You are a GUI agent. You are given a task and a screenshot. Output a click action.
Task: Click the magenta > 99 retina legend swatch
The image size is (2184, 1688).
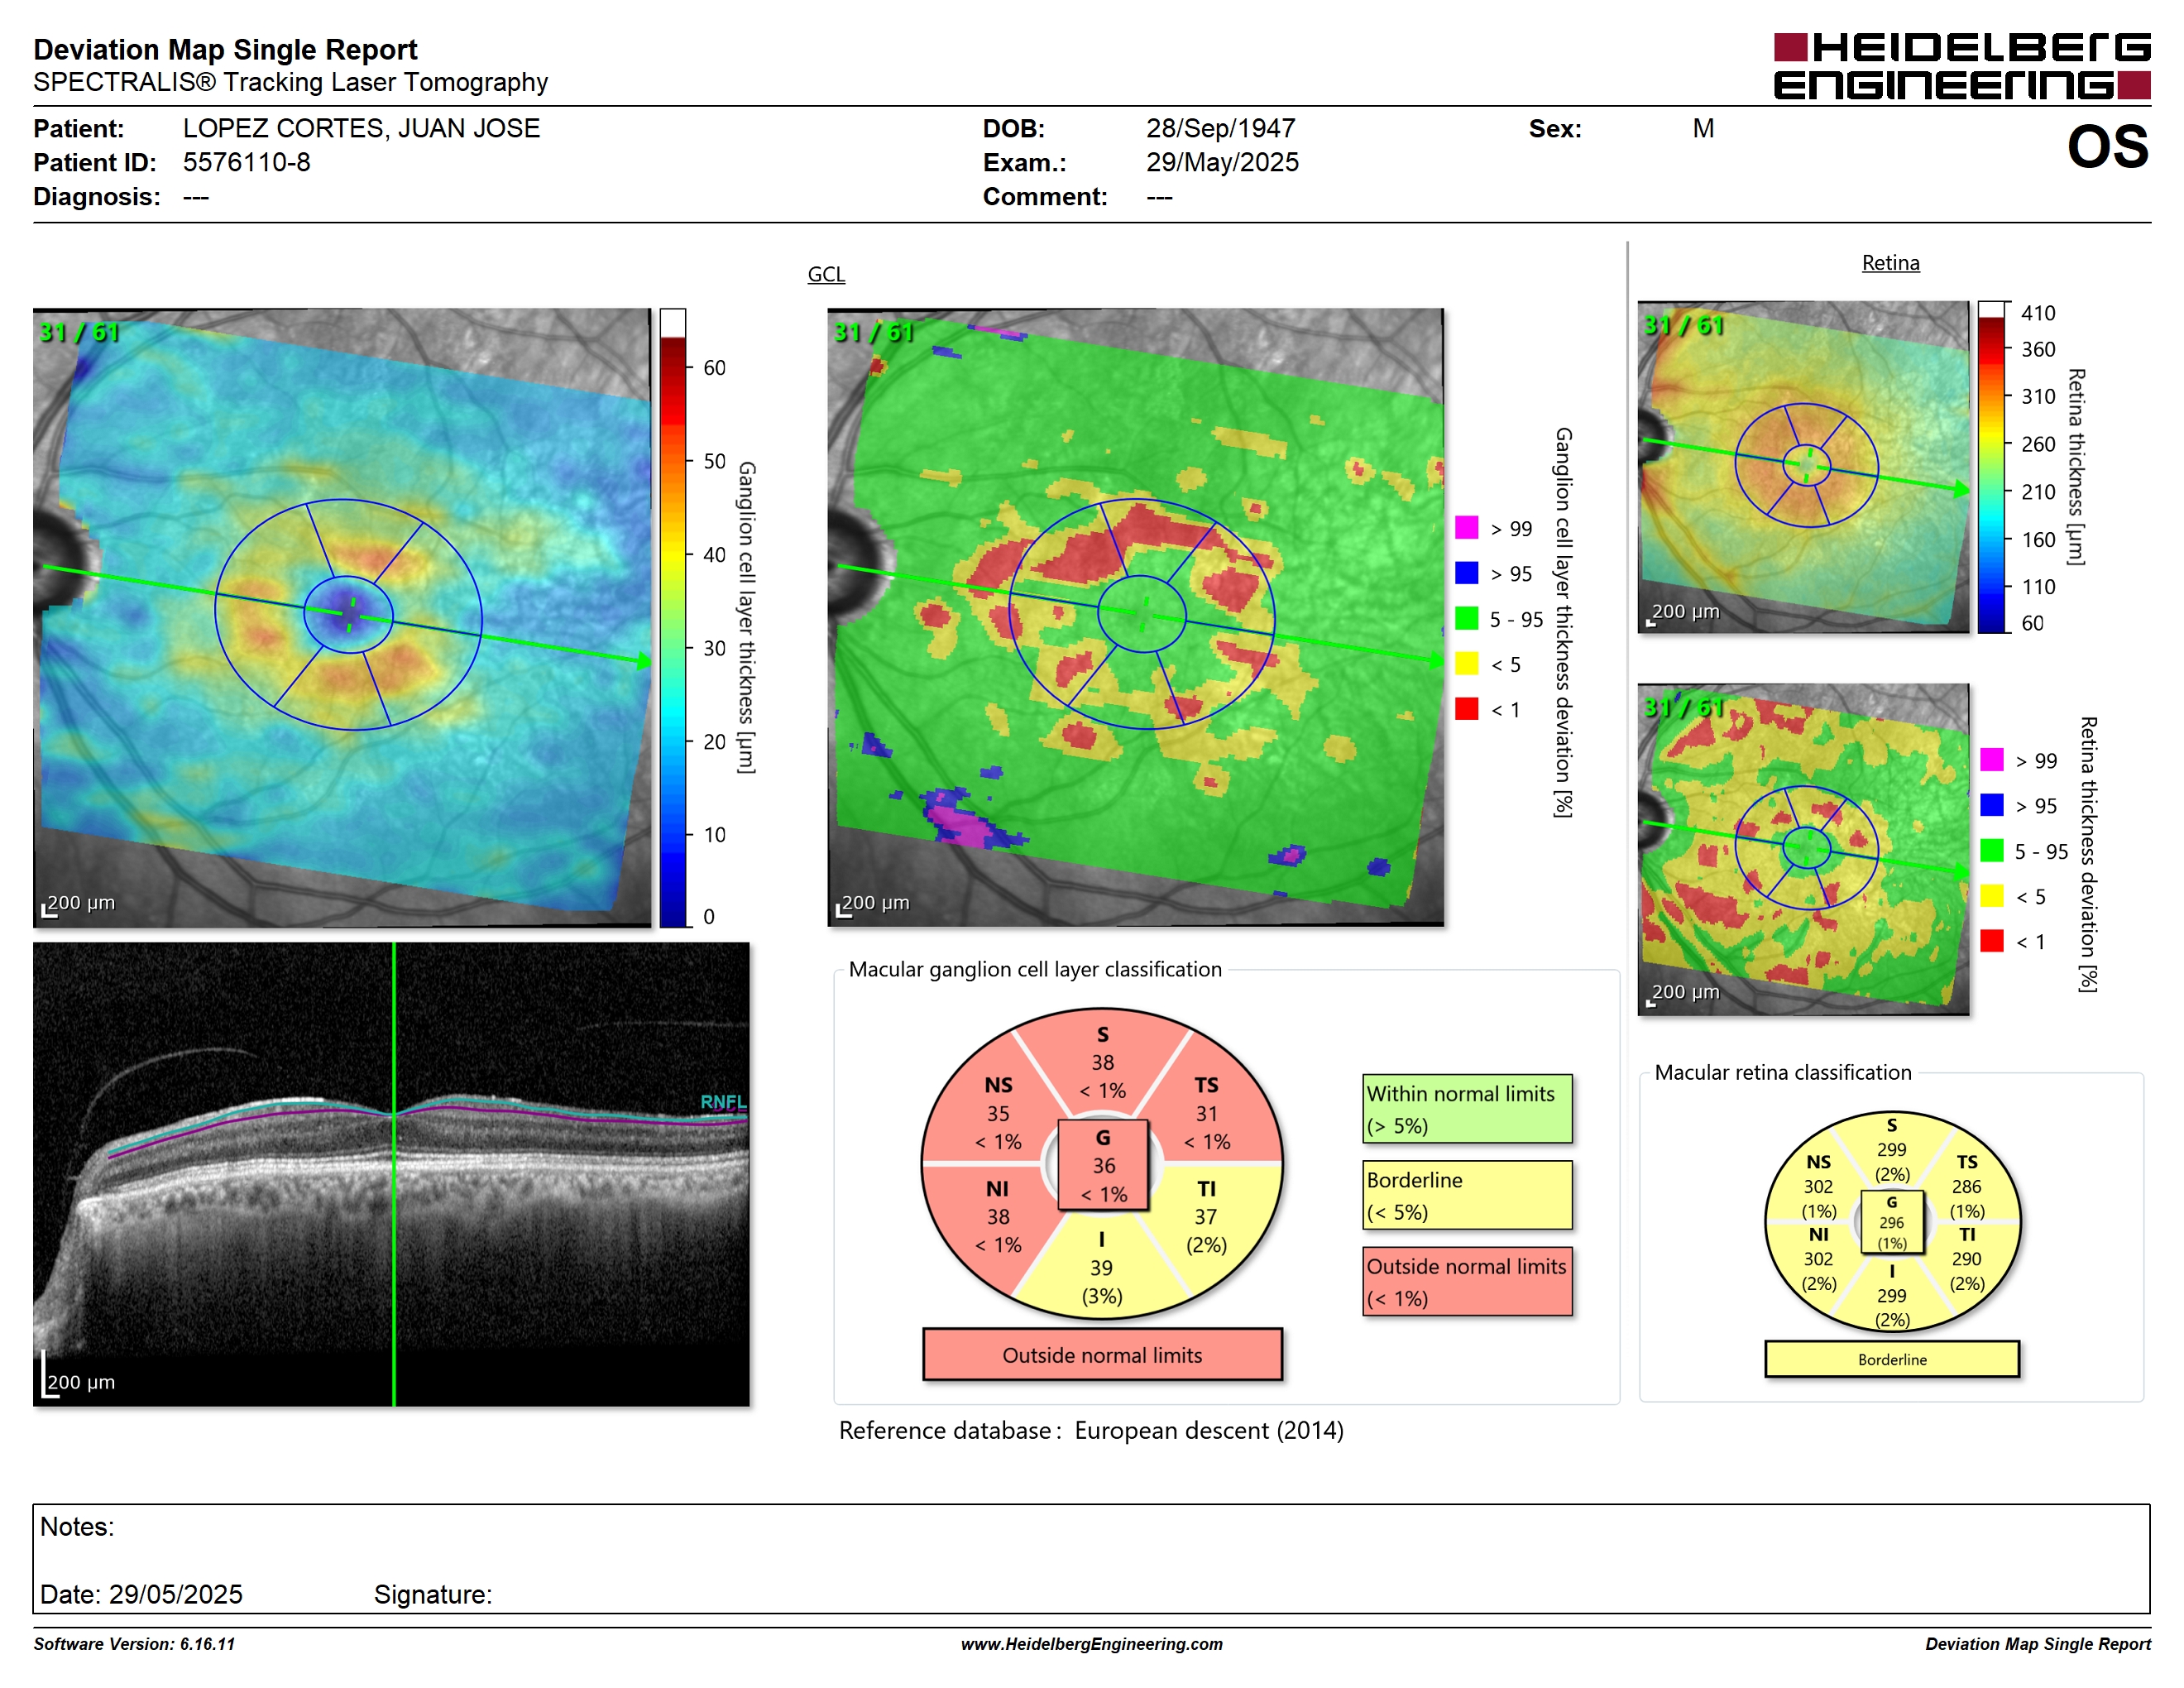point(1991,760)
